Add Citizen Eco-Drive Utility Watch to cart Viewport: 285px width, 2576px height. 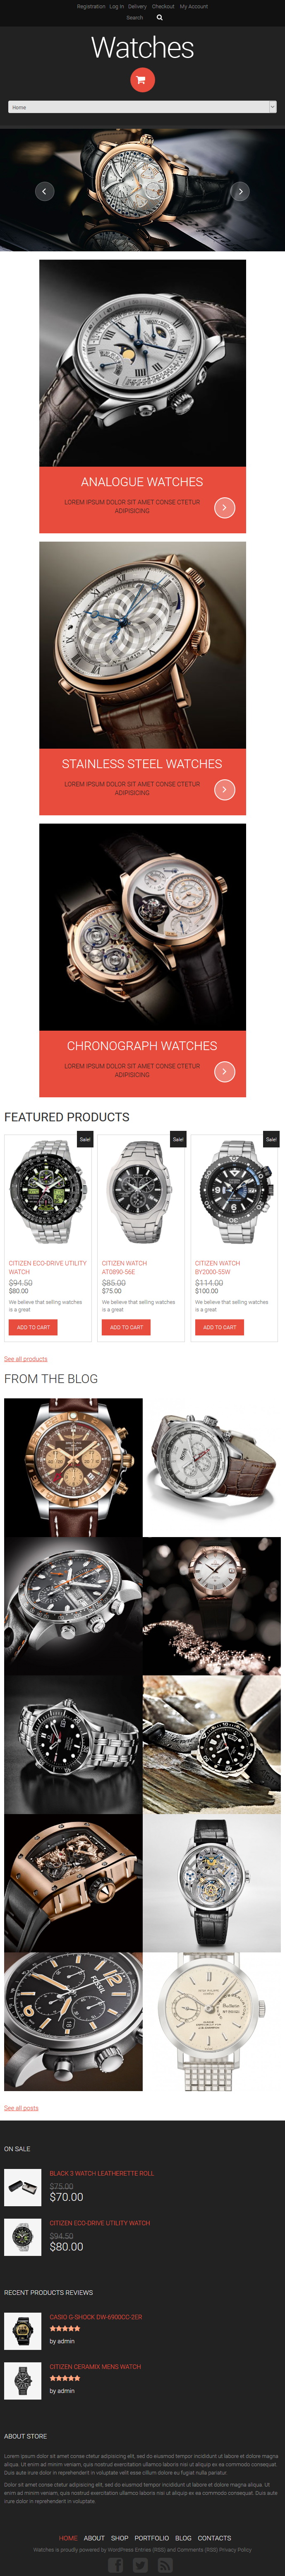click(33, 1328)
